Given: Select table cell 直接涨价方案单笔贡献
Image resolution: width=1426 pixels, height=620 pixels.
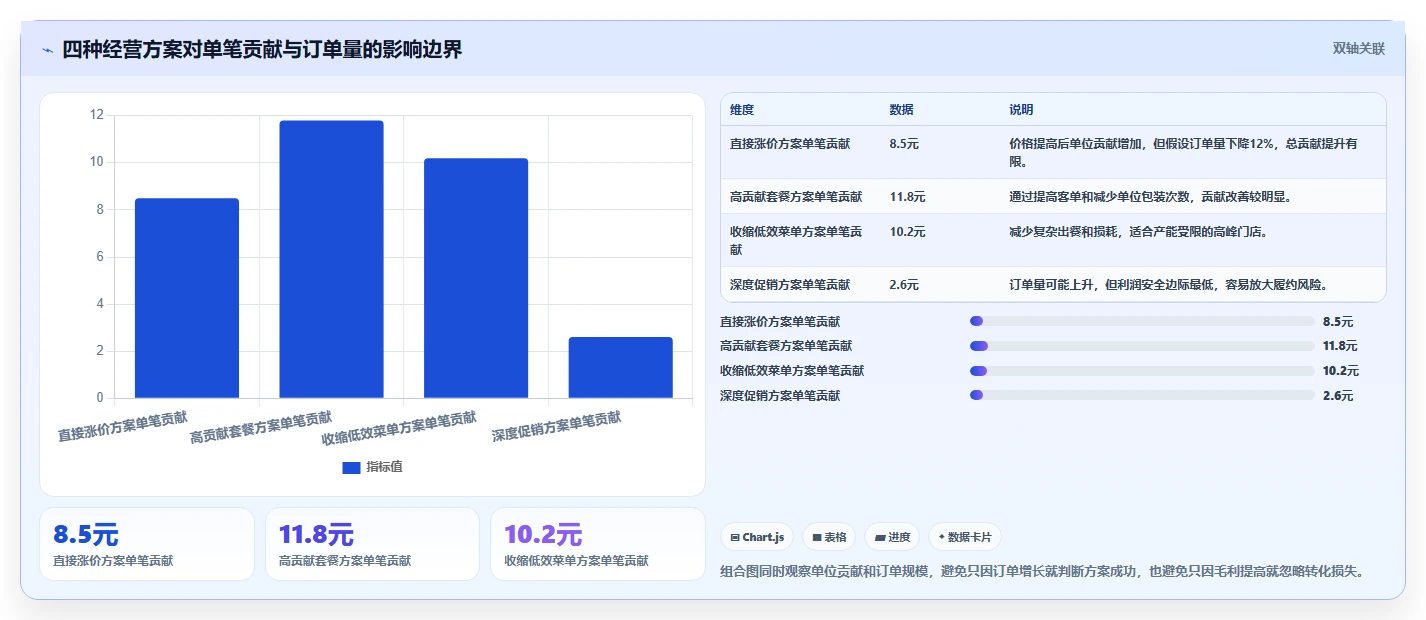Looking at the screenshot, I should (790, 144).
